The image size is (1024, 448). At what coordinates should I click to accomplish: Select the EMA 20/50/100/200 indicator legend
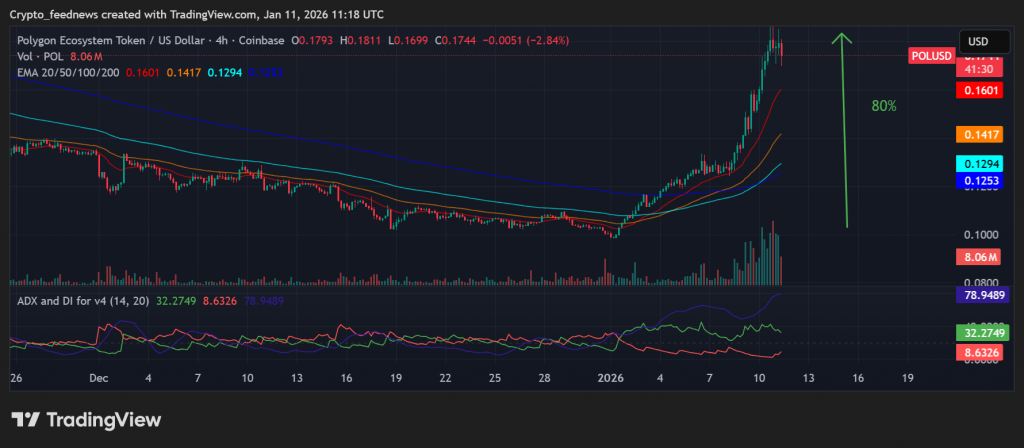click(x=68, y=72)
